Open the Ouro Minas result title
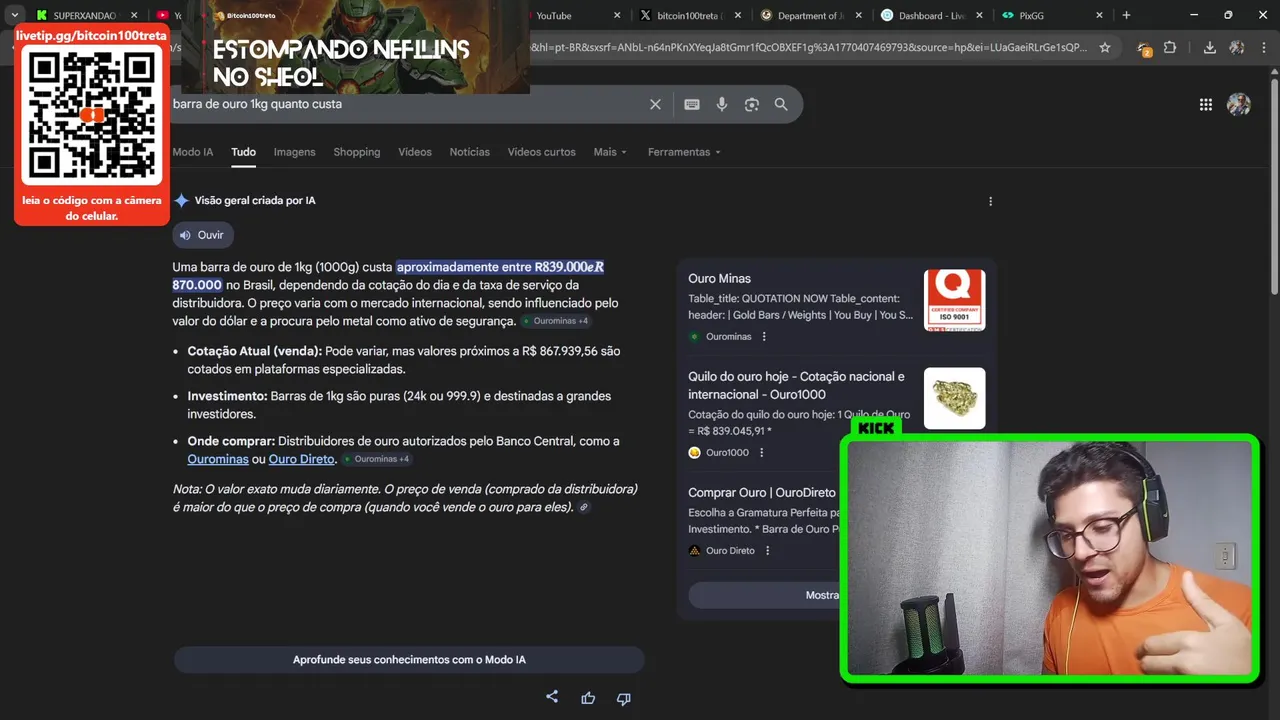The width and height of the screenshot is (1280, 720). pyautogui.click(x=719, y=278)
